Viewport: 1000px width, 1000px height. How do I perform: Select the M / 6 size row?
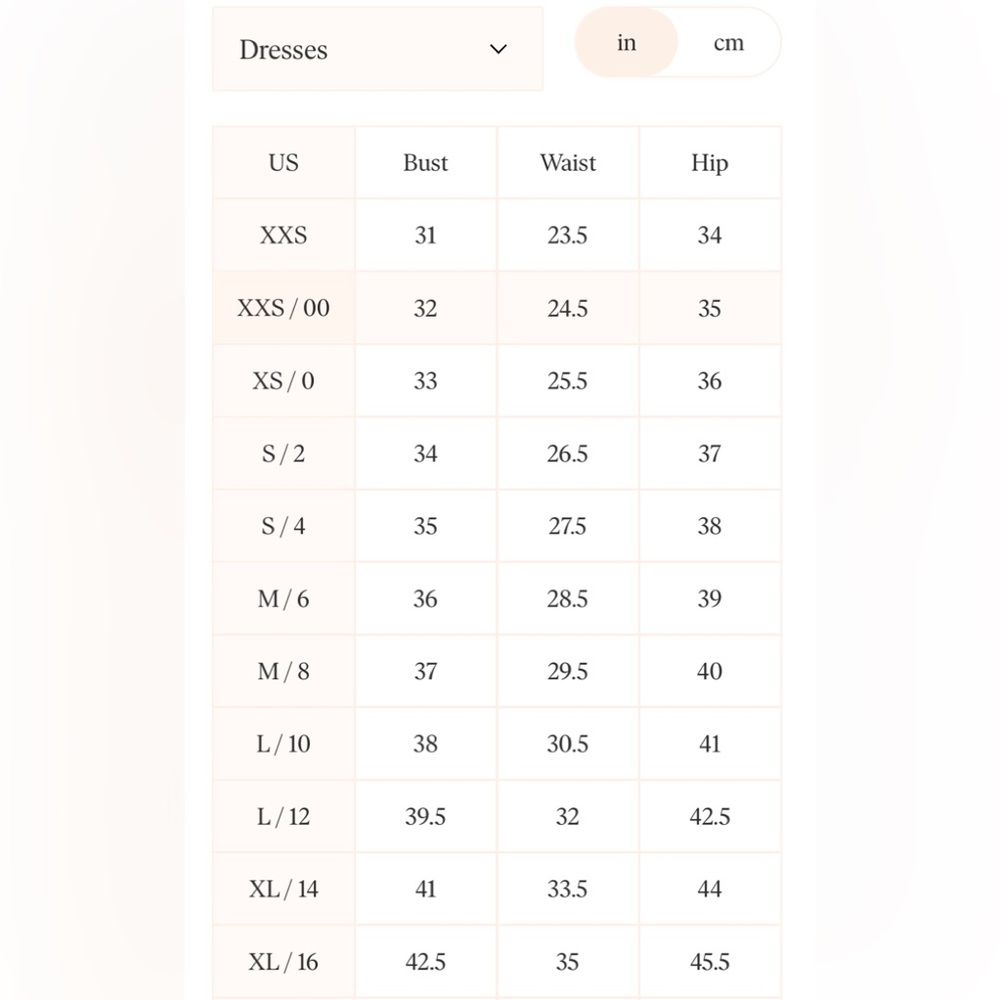click(x=497, y=599)
